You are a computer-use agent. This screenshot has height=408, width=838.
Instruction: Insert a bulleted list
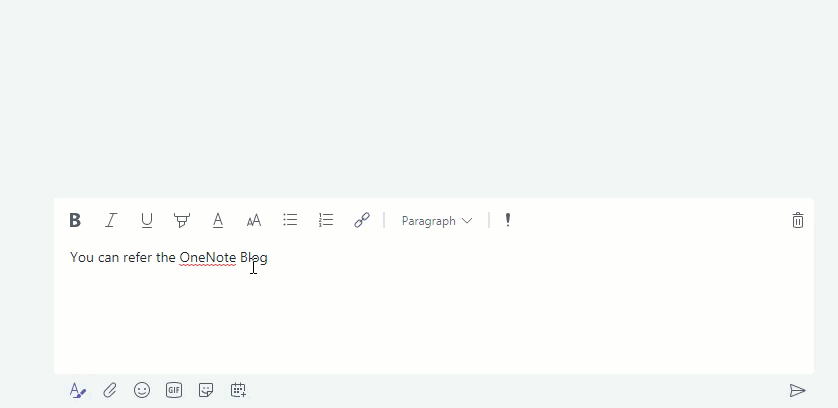[290, 221]
